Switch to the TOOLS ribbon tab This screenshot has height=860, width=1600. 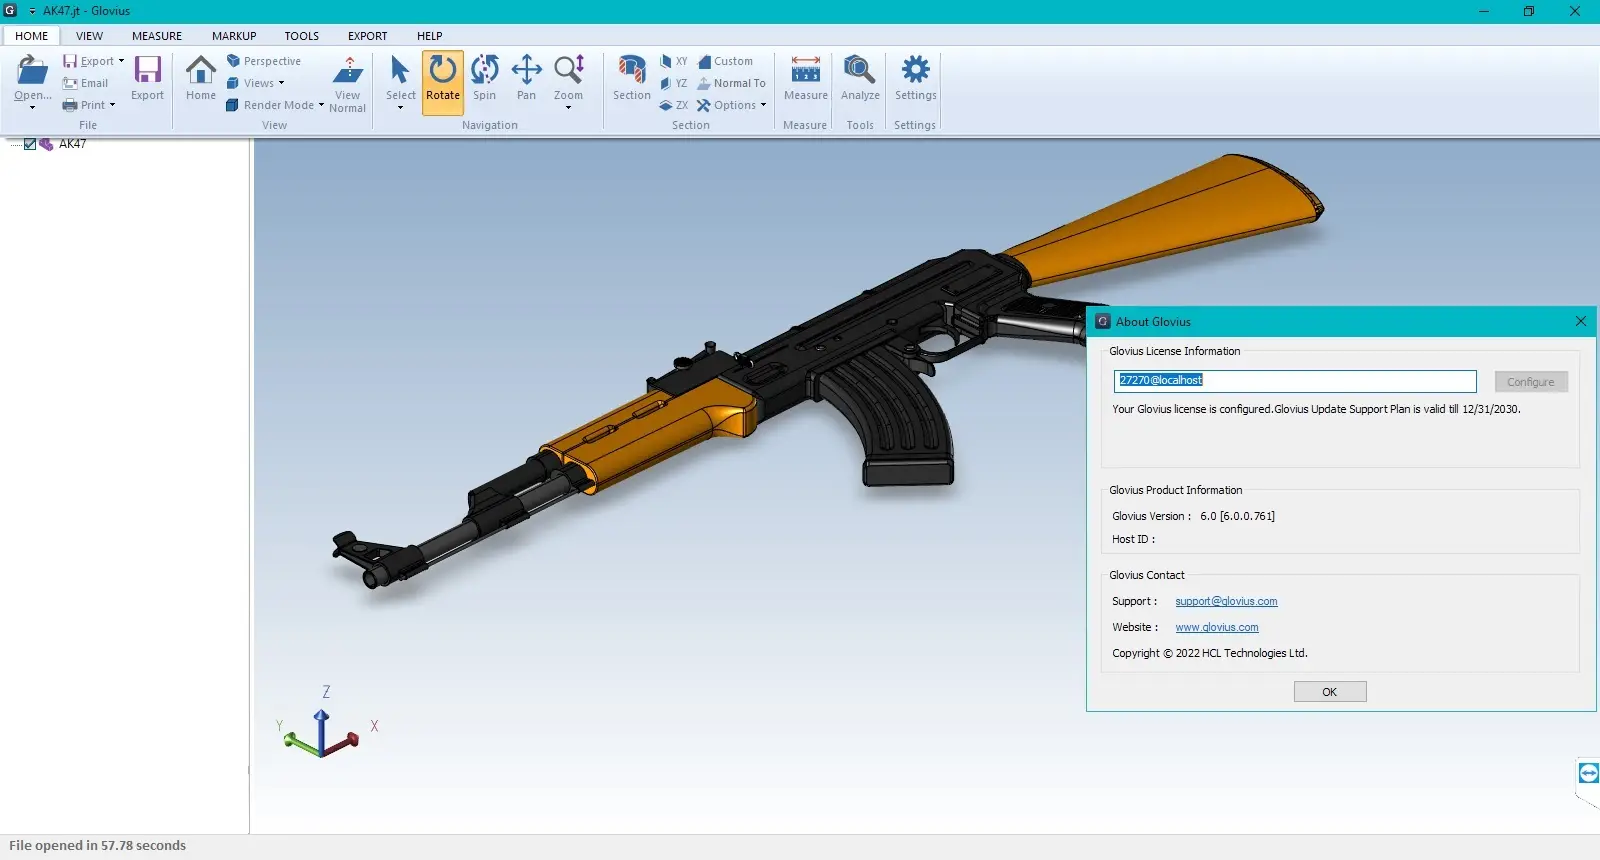[301, 36]
